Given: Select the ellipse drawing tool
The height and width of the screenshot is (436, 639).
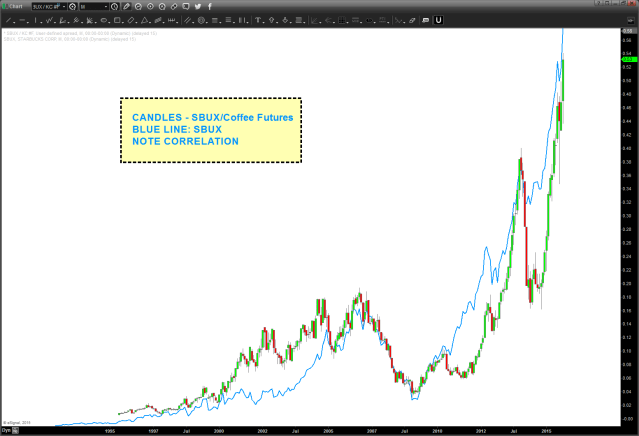Looking at the screenshot, I should [104, 20].
